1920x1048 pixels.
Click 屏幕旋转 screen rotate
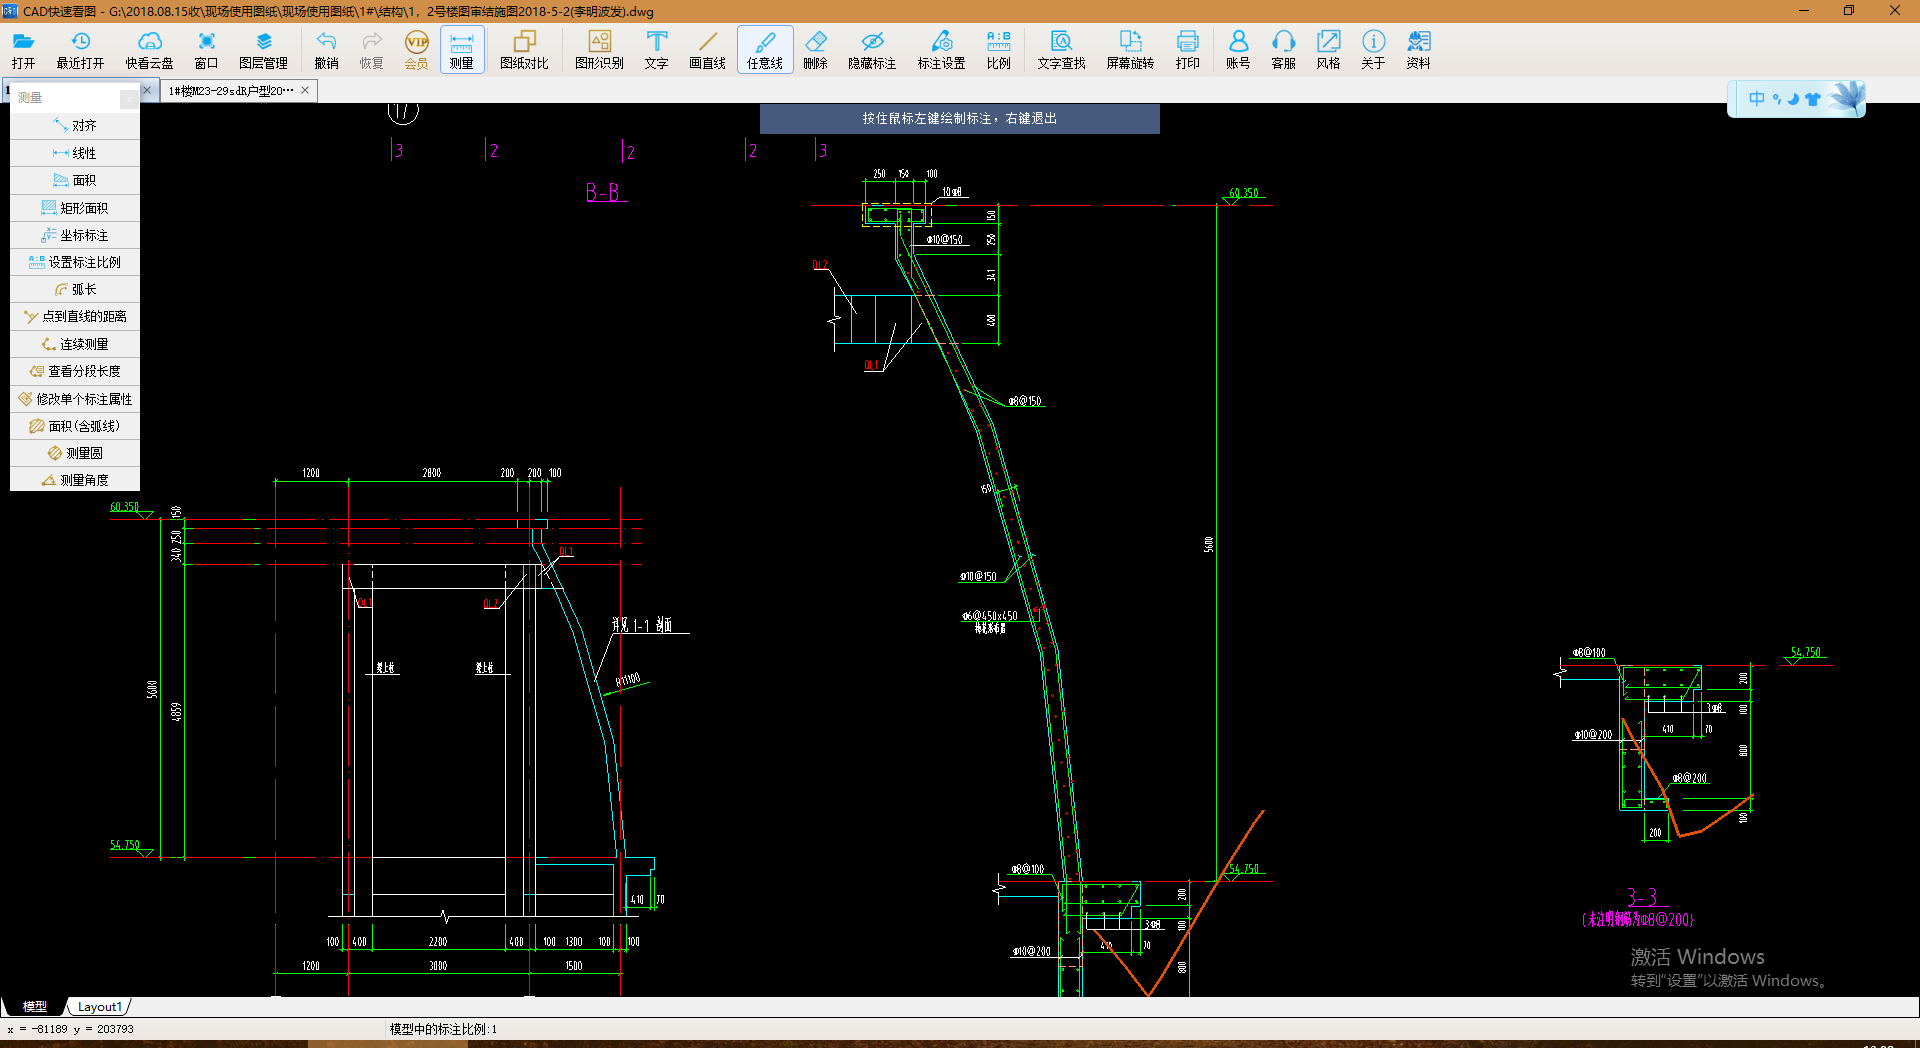[1130, 50]
